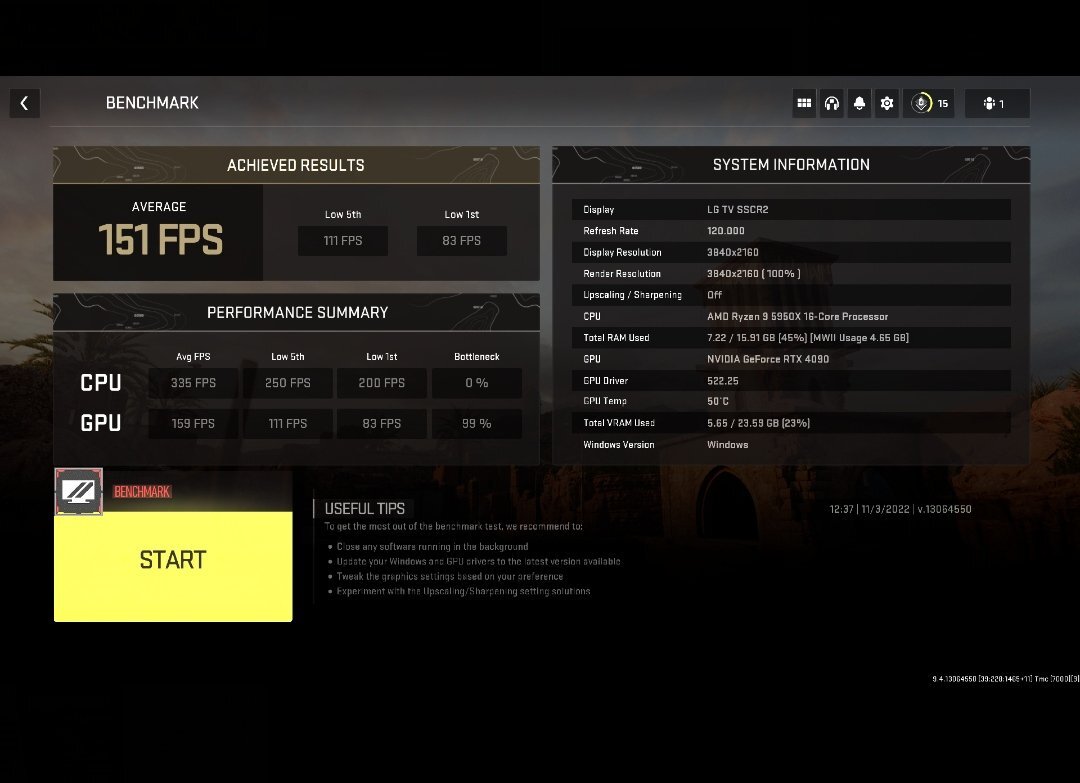1080x783 pixels.
Task: Open the settings gear icon
Action: (886, 103)
